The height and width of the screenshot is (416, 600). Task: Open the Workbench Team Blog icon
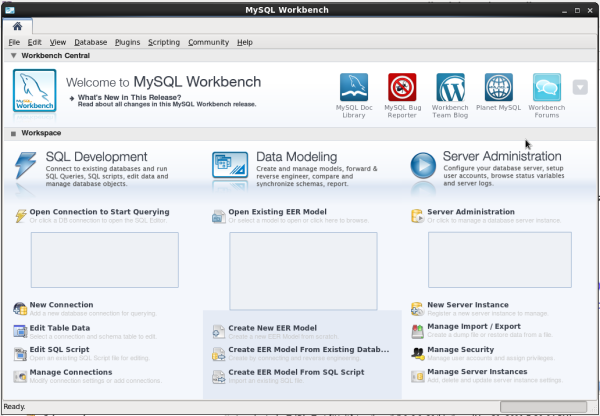(450, 87)
